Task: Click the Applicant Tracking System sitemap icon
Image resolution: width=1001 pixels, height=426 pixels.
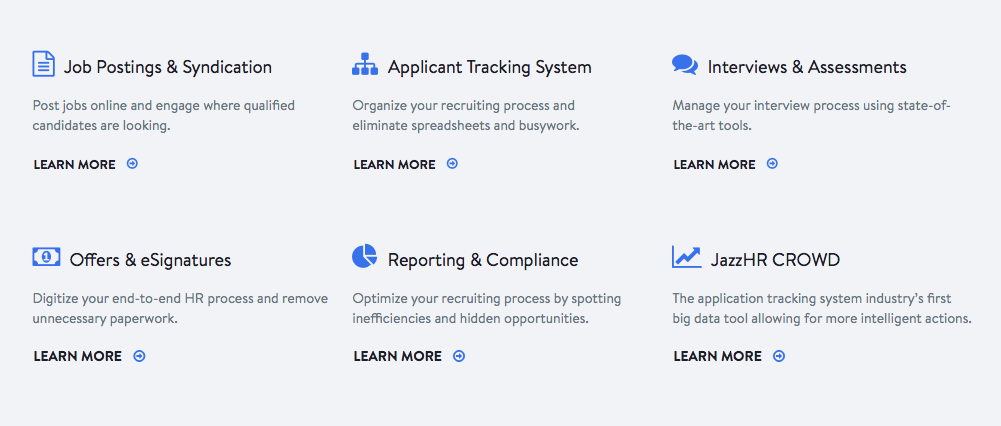Action: pyautogui.click(x=365, y=65)
